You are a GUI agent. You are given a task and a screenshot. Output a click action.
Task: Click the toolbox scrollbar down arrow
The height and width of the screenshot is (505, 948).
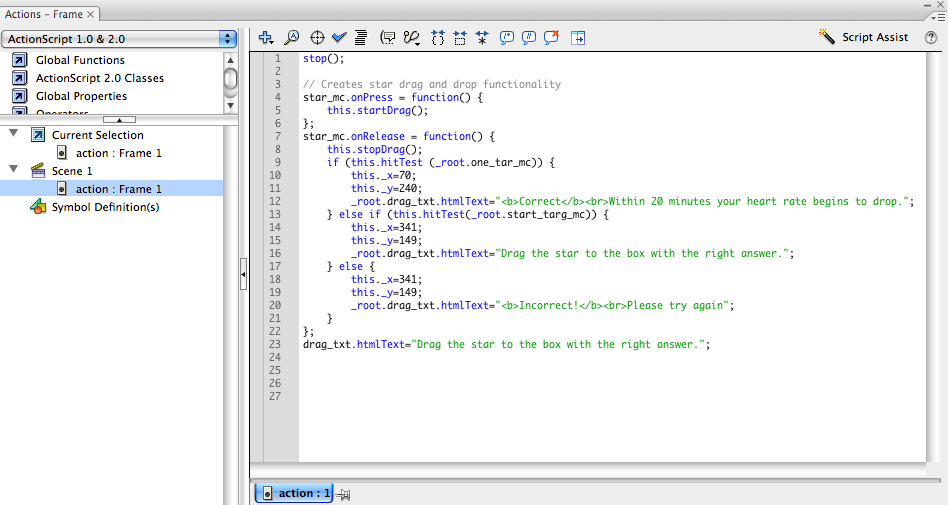(230, 106)
